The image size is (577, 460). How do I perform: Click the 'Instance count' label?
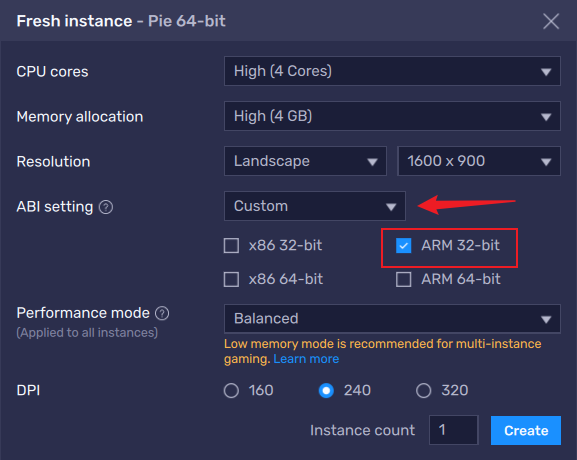[x=362, y=431]
